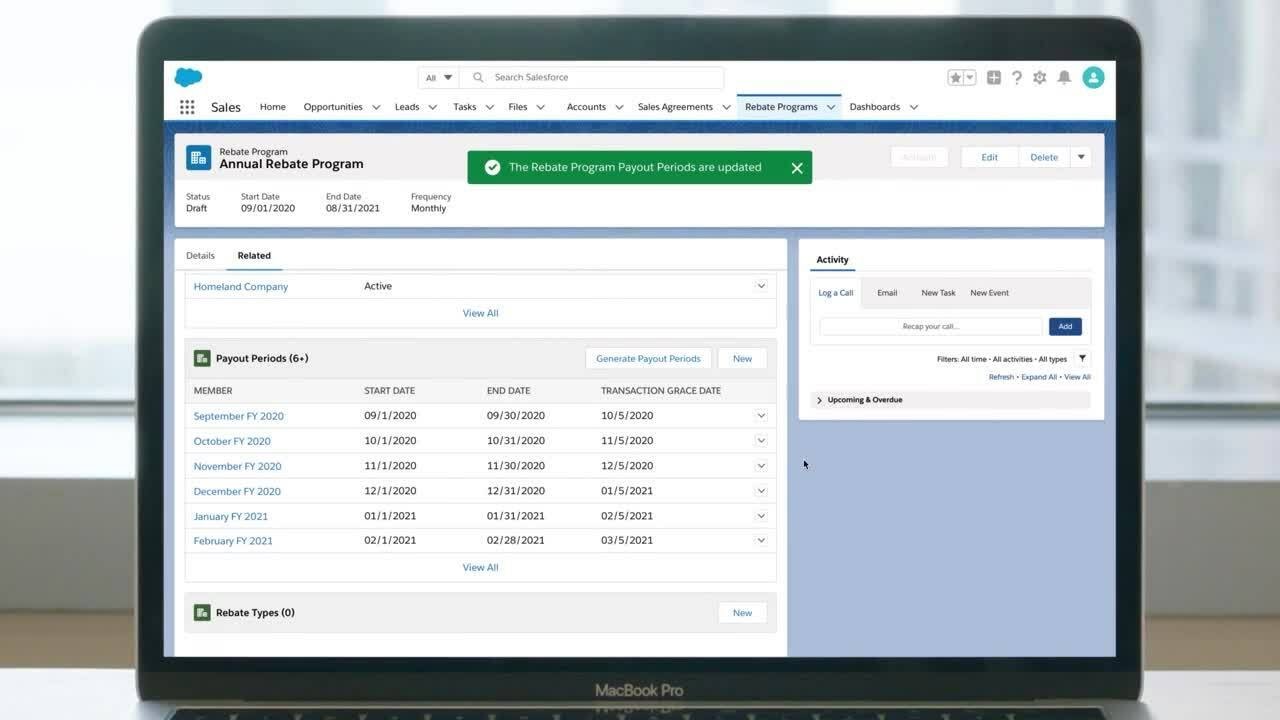Open more record actions dropdown beside Delete
The height and width of the screenshot is (720, 1280).
point(1081,157)
